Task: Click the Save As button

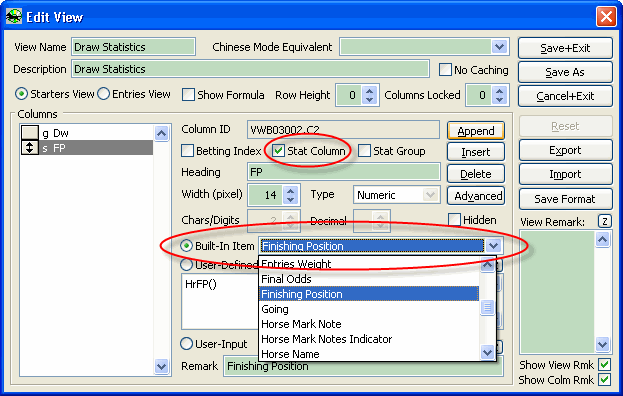Action: (x=565, y=72)
